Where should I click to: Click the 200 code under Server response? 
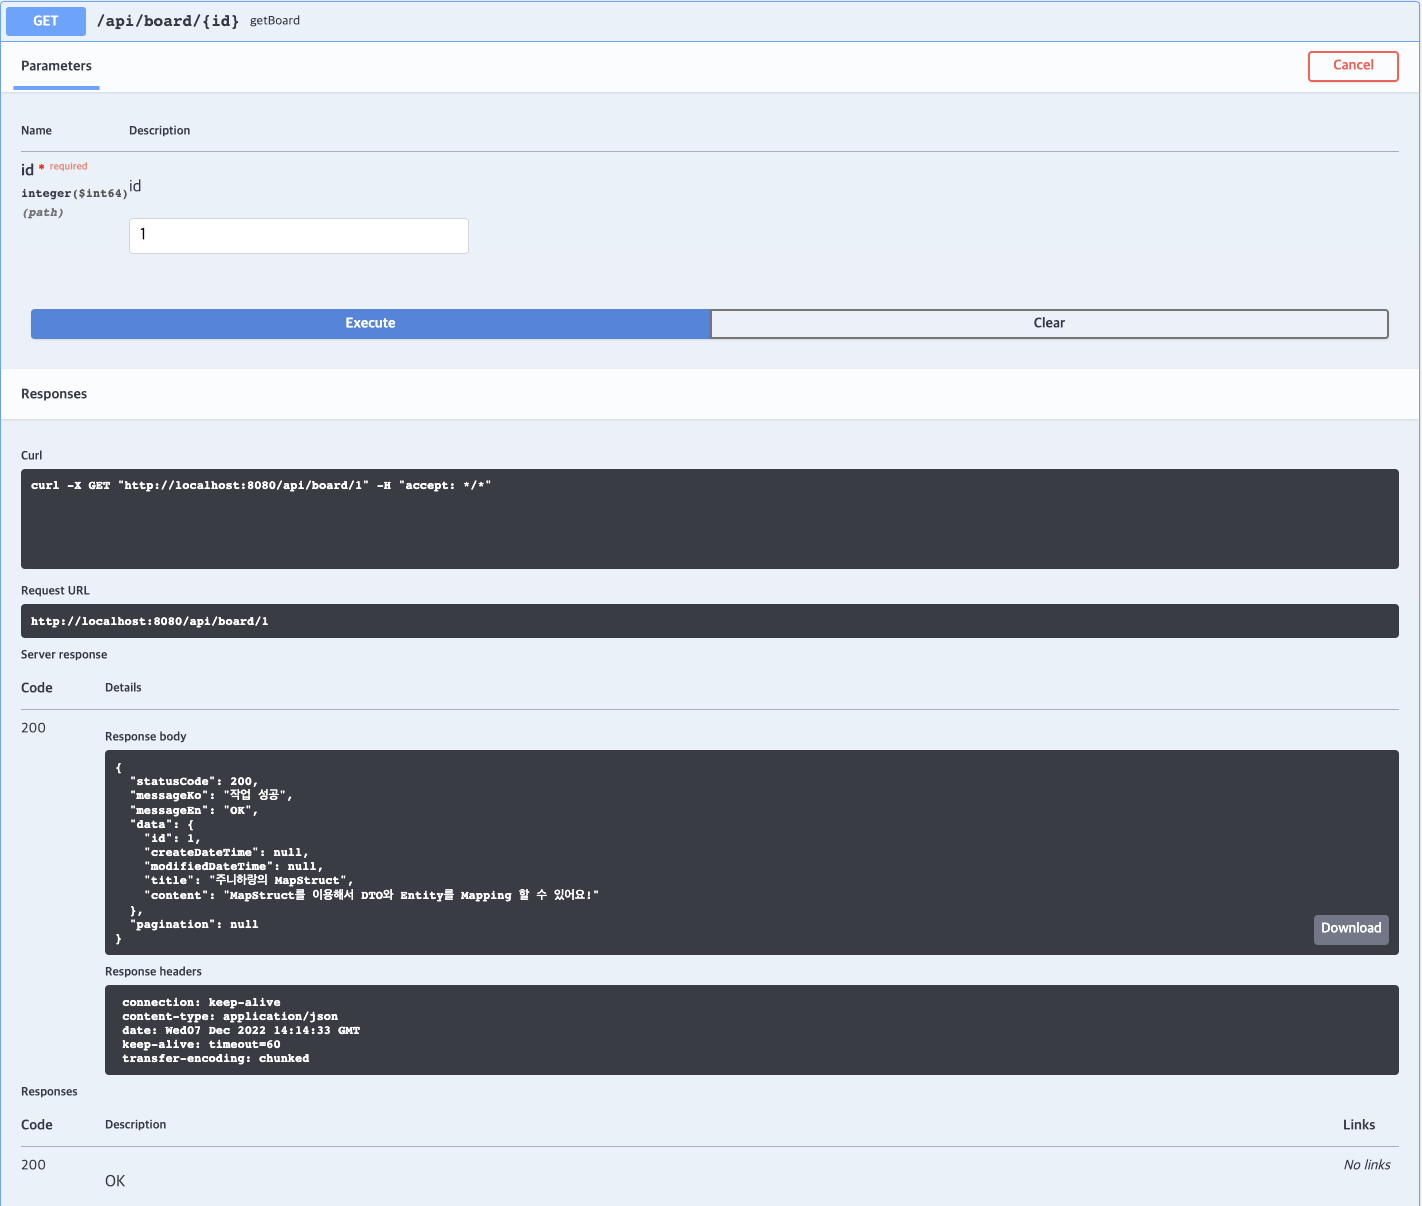click(33, 728)
